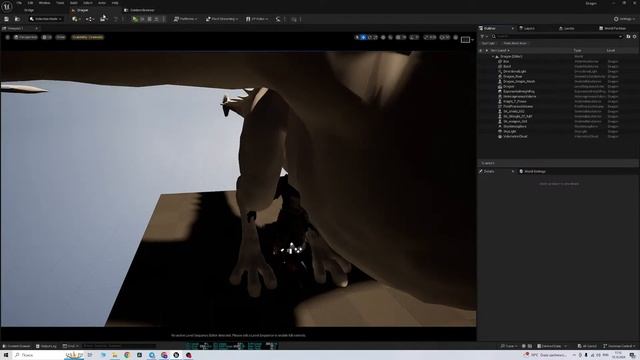Switch to the World Partition tab

point(612,28)
